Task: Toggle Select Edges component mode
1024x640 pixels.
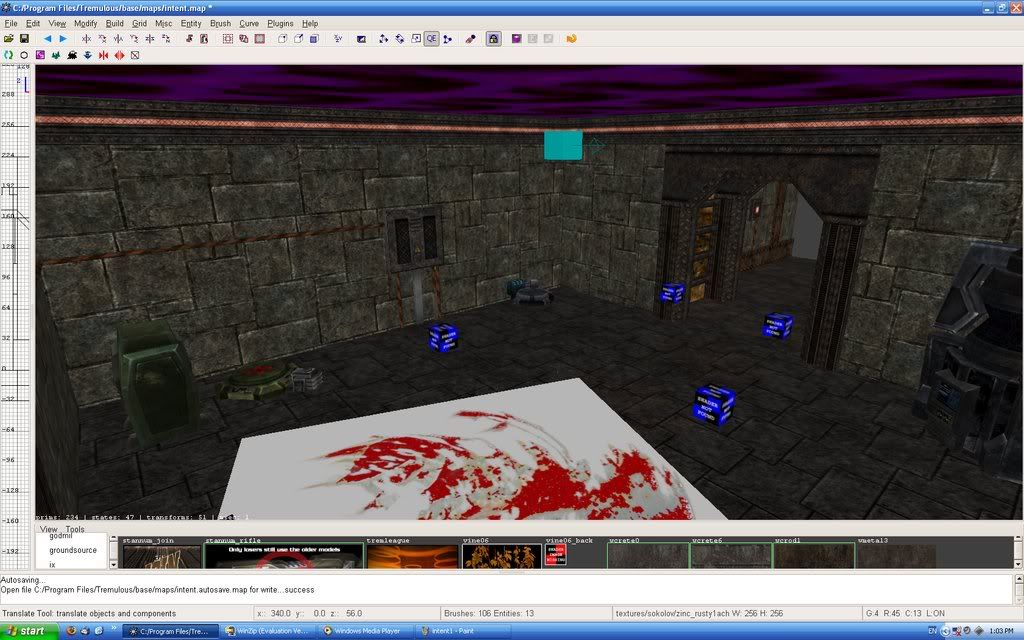Action: point(298,39)
